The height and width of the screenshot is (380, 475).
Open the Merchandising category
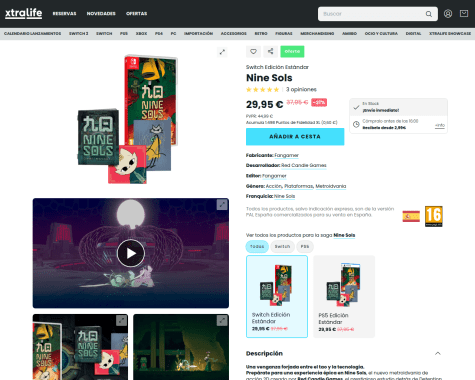coord(317,34)
